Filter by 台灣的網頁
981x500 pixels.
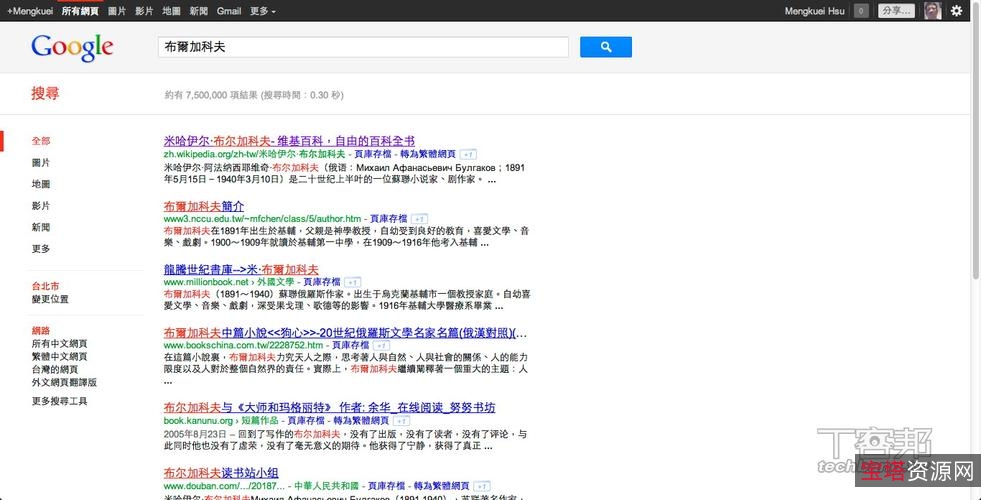pos(55,370)
